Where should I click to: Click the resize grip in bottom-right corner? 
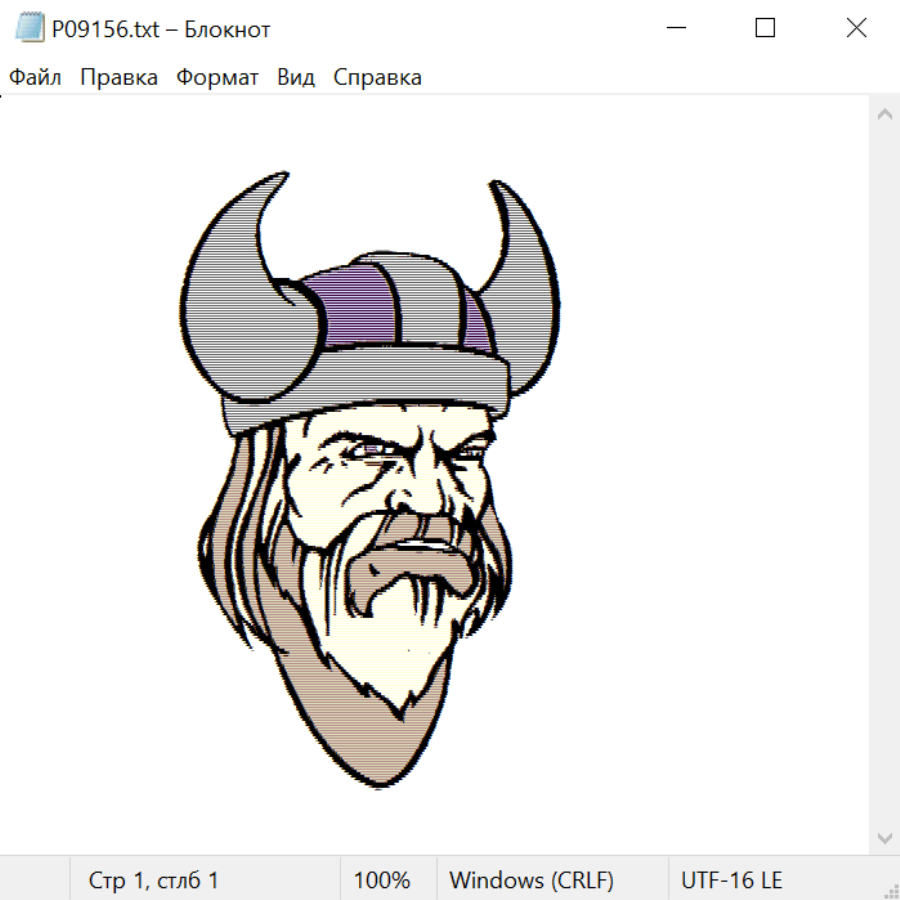(891, 891)
